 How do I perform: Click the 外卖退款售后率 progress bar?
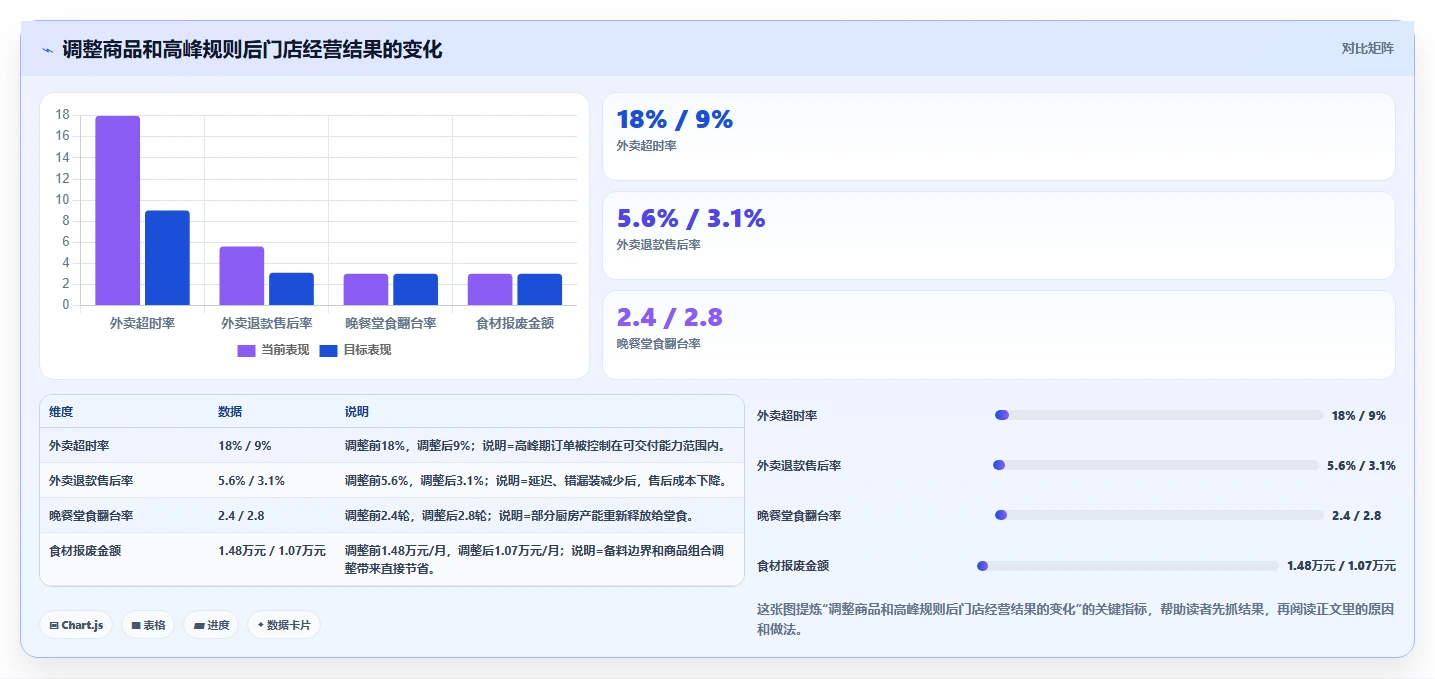coord(1155,465)
